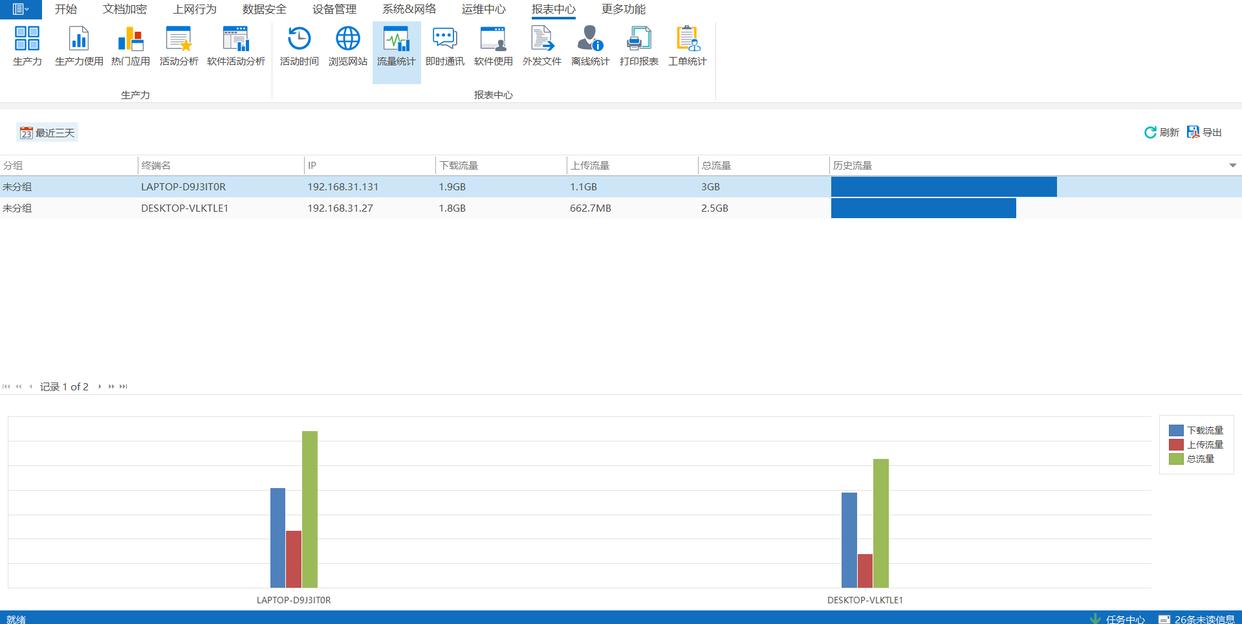Open the 最近三天 date range selector
Screen dimensions: 1242x624
click(47, 132)
